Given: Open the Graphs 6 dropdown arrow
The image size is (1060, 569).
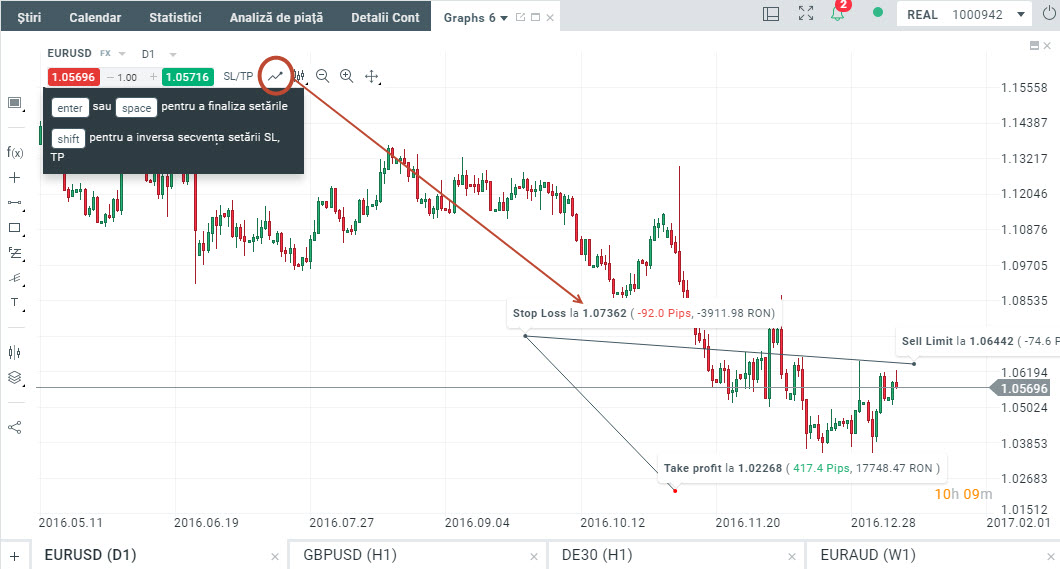Looking at the screenshot, I should (x=504, y=18).
